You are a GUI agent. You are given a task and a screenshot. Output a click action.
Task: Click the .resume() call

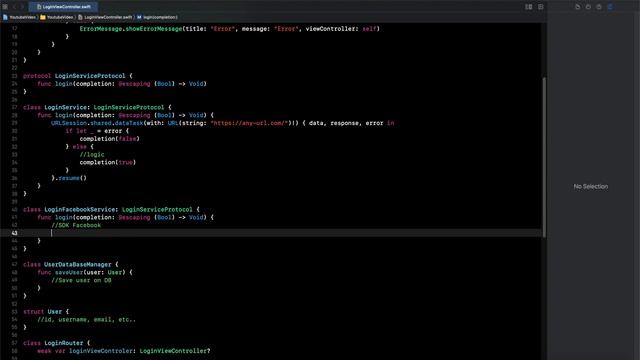click(69, 178)
